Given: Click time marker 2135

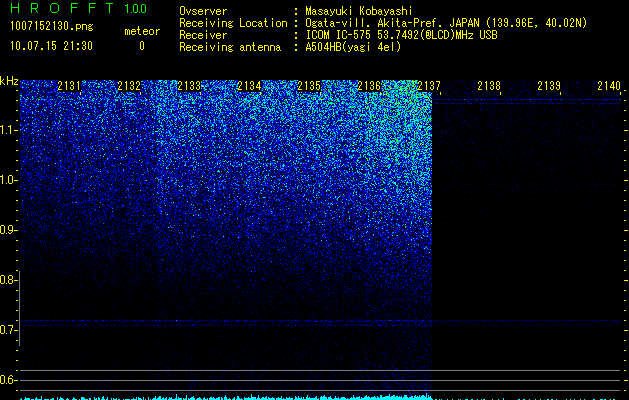Looking at the screenshot, I should 309,86.
